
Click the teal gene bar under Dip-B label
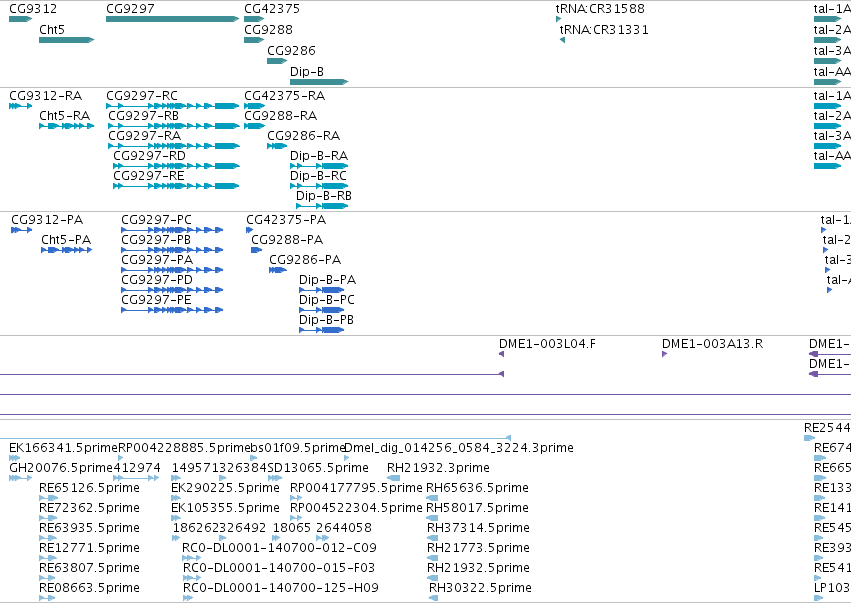tap(319, 82)
